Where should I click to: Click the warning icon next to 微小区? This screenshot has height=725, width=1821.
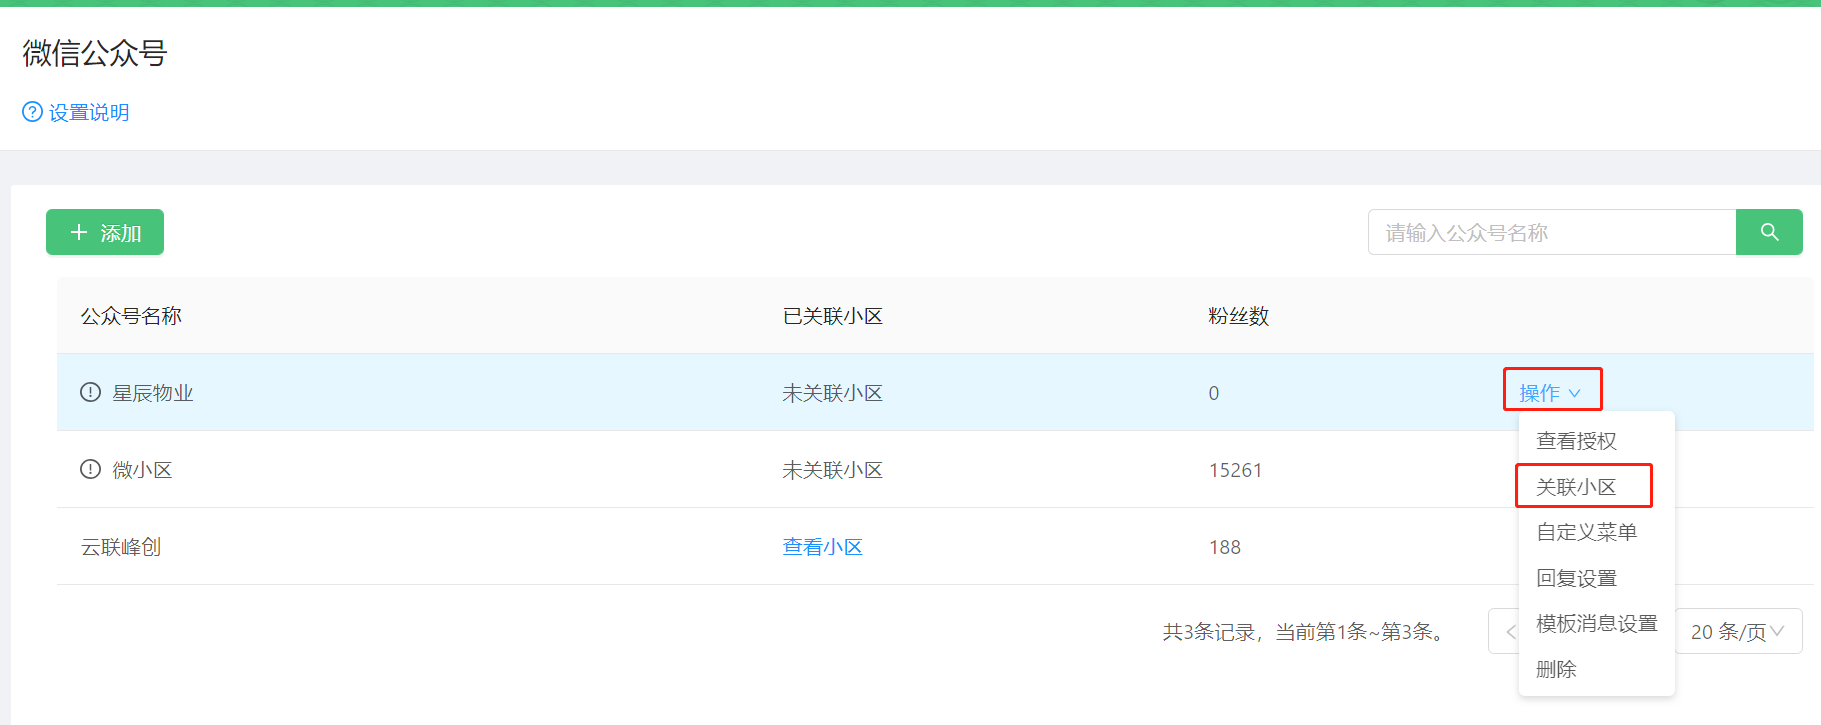pyautogui.click(x=91, y=469)
